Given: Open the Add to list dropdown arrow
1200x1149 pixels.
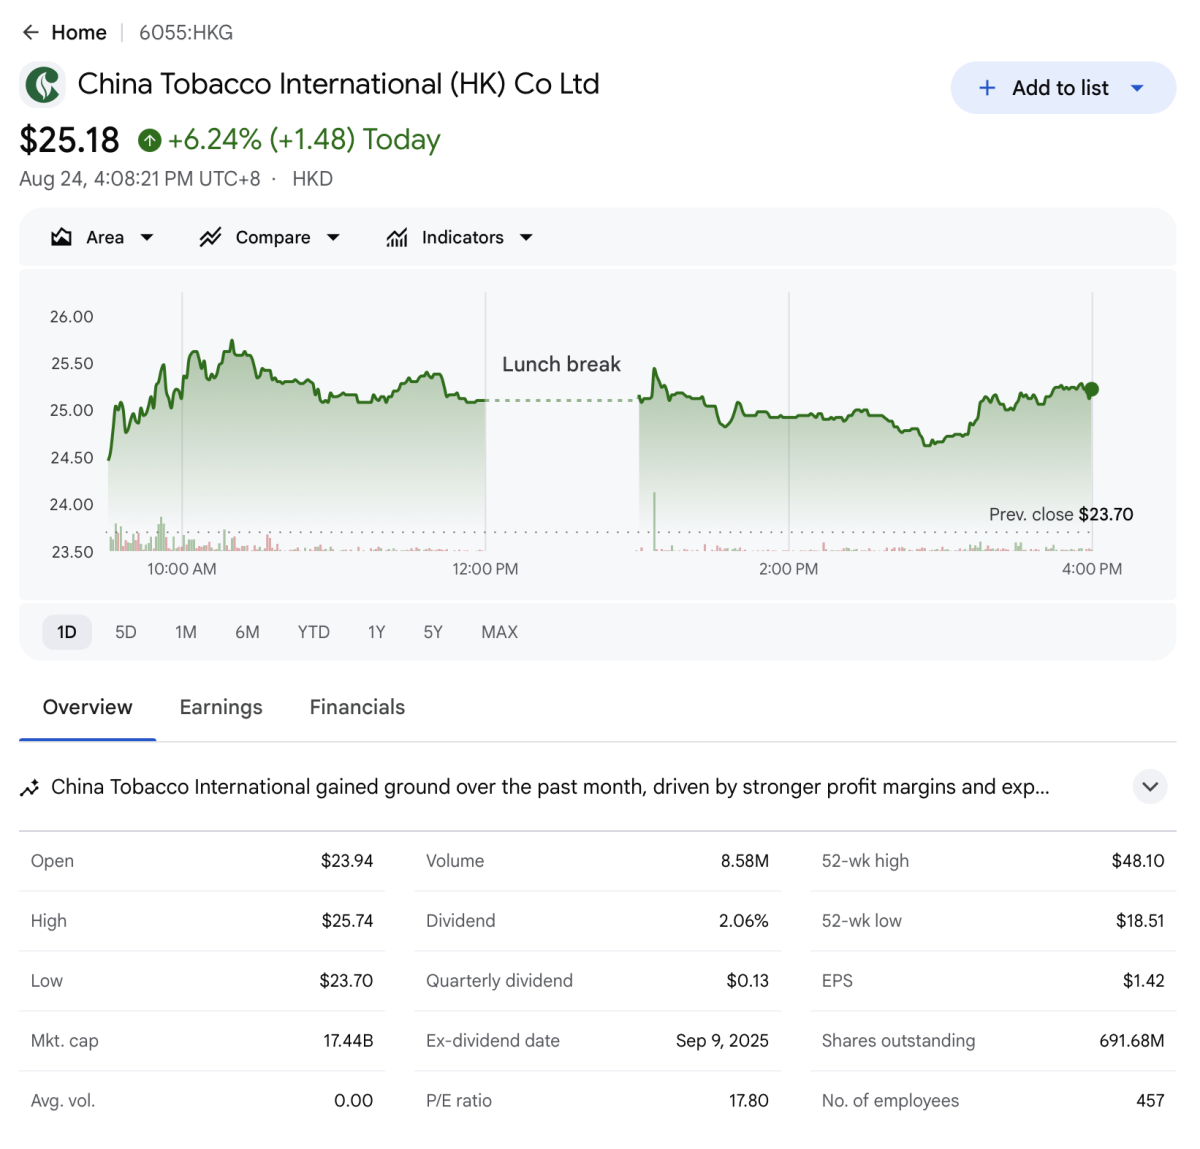Looking at the screenshot, I should click(x=1137, y=88).
